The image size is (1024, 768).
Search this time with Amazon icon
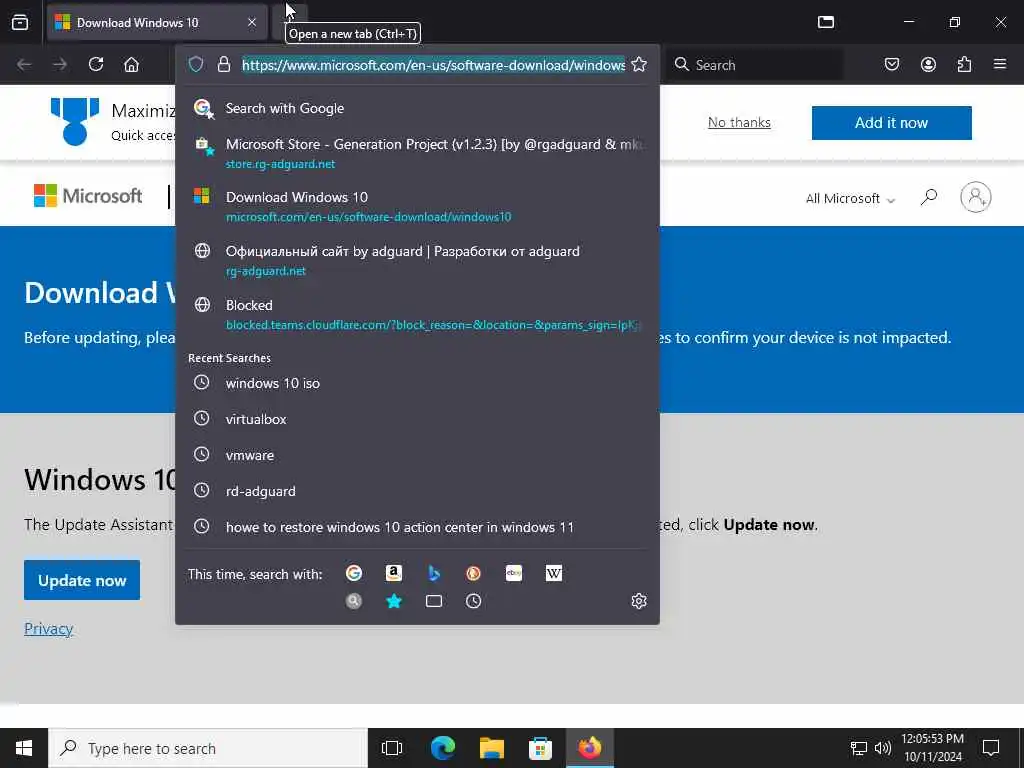tap(394, 573)
